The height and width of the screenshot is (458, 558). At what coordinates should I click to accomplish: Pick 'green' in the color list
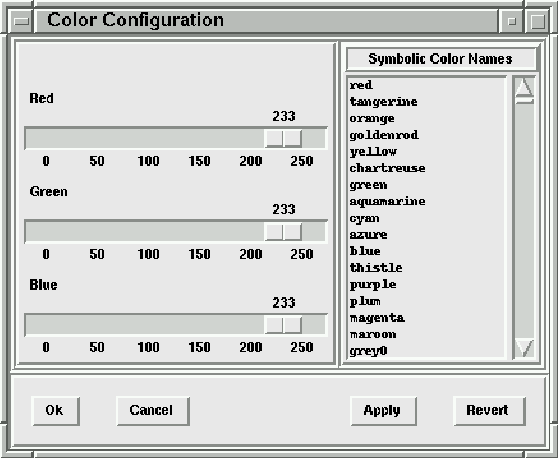(x=426, y=185)
